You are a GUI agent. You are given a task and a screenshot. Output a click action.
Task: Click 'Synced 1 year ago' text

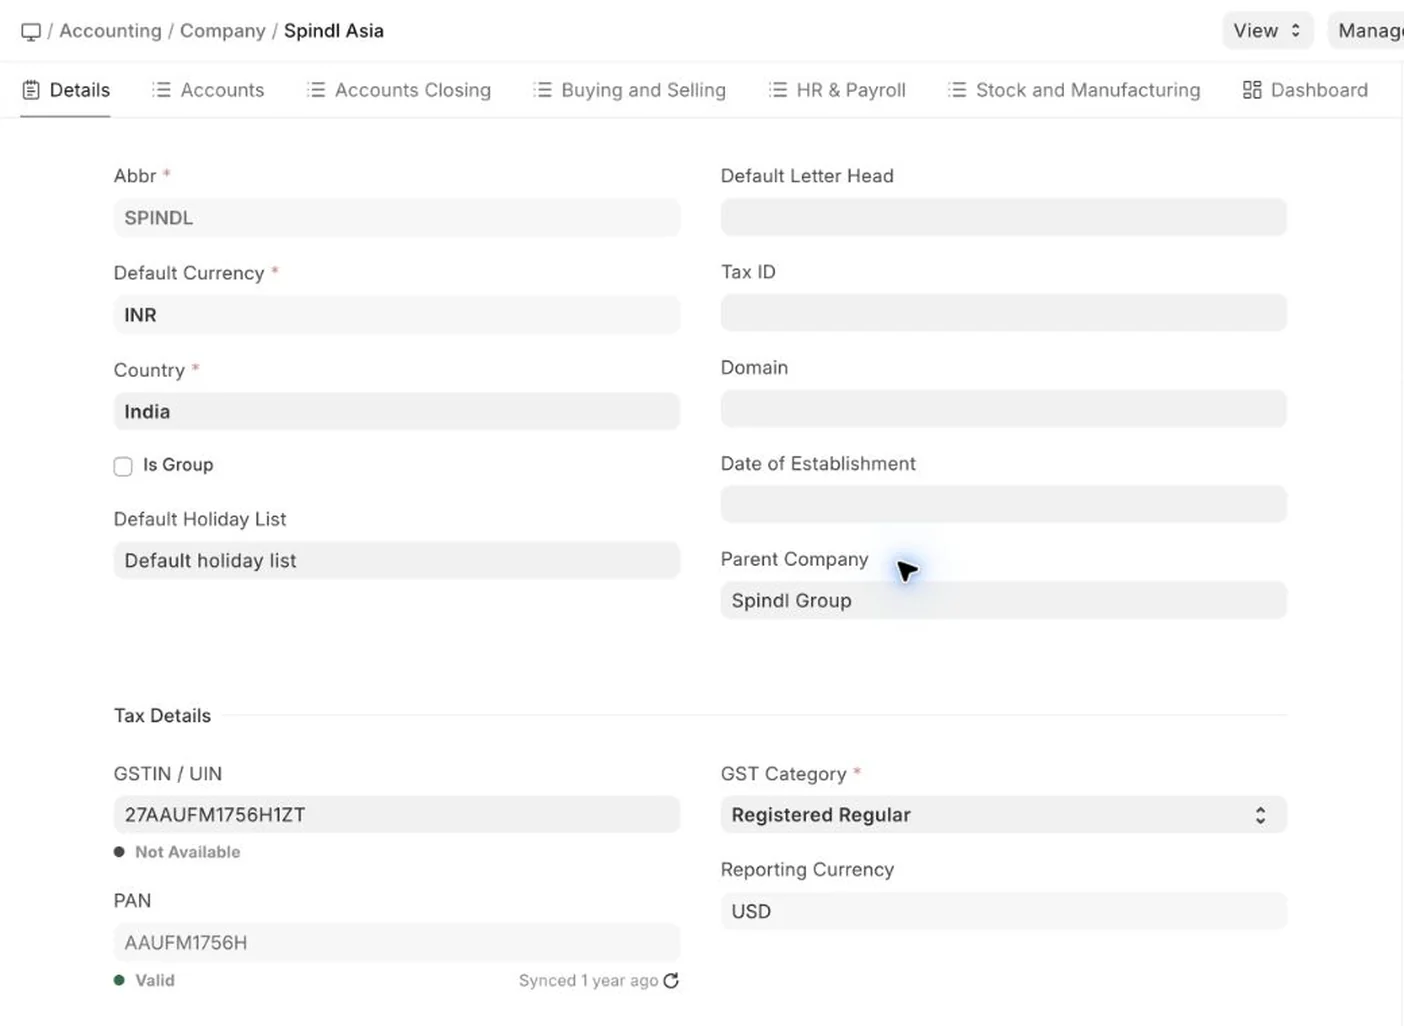coord(588,981)
